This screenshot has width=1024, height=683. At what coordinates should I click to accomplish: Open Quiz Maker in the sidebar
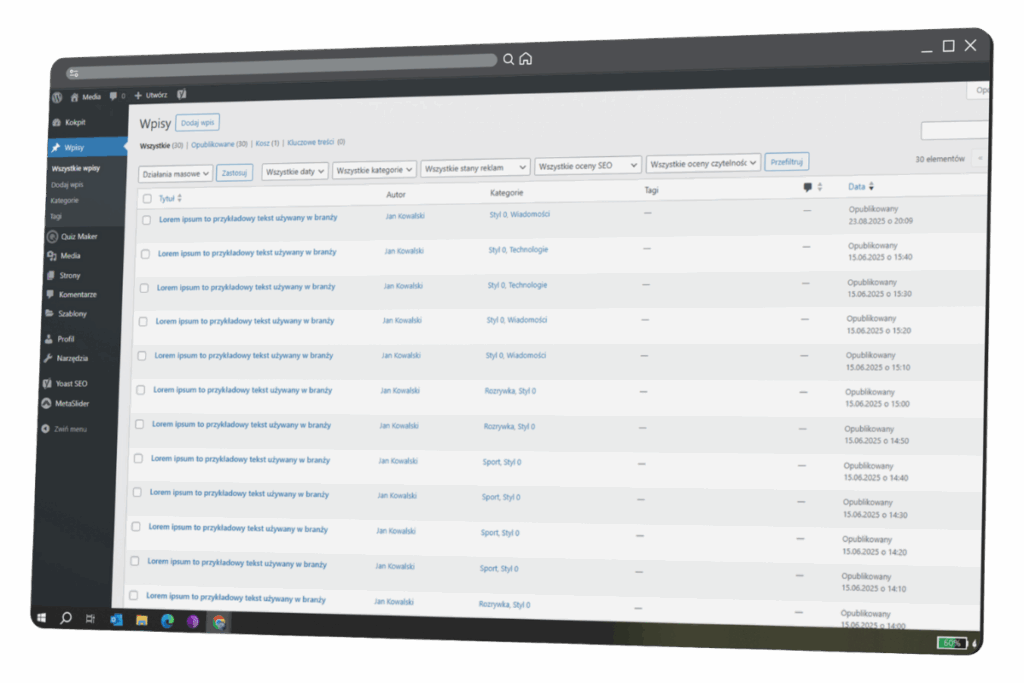79,237
